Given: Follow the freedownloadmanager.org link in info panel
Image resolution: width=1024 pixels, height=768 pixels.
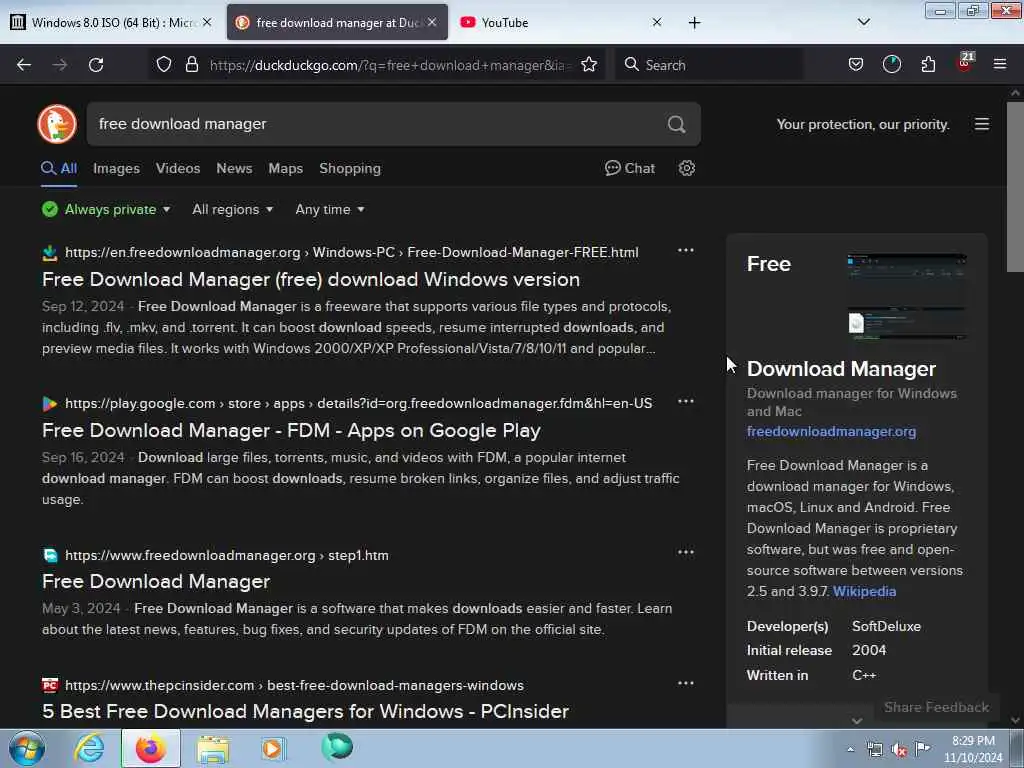Looking at the screenshot, I should tap(831, 431).
